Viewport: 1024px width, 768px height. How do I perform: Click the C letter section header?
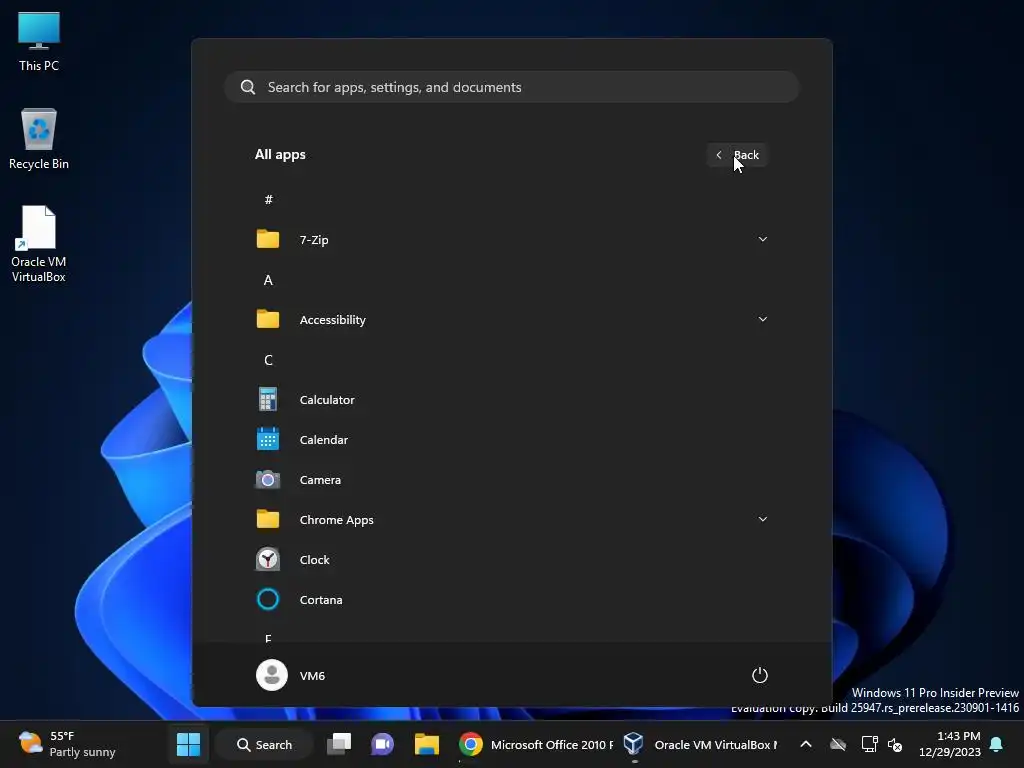268,360
